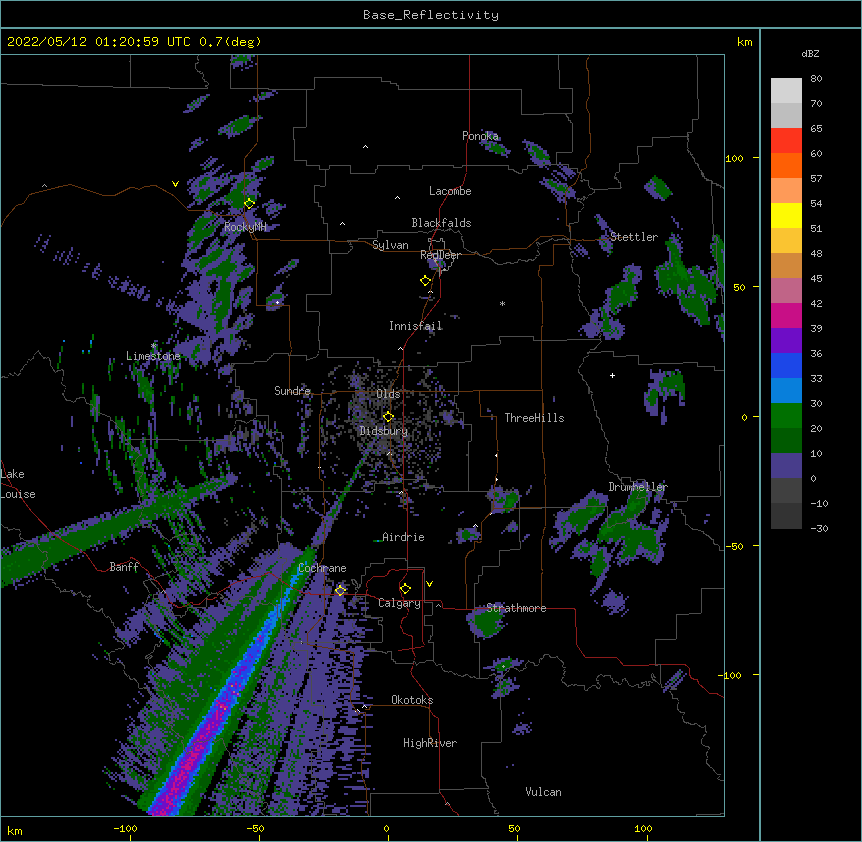The height and width of the screenshot is (842, 862).
Task: Click the yellow station marker near RockyMH
Action: pyautogui.click(x=249, y=203)
